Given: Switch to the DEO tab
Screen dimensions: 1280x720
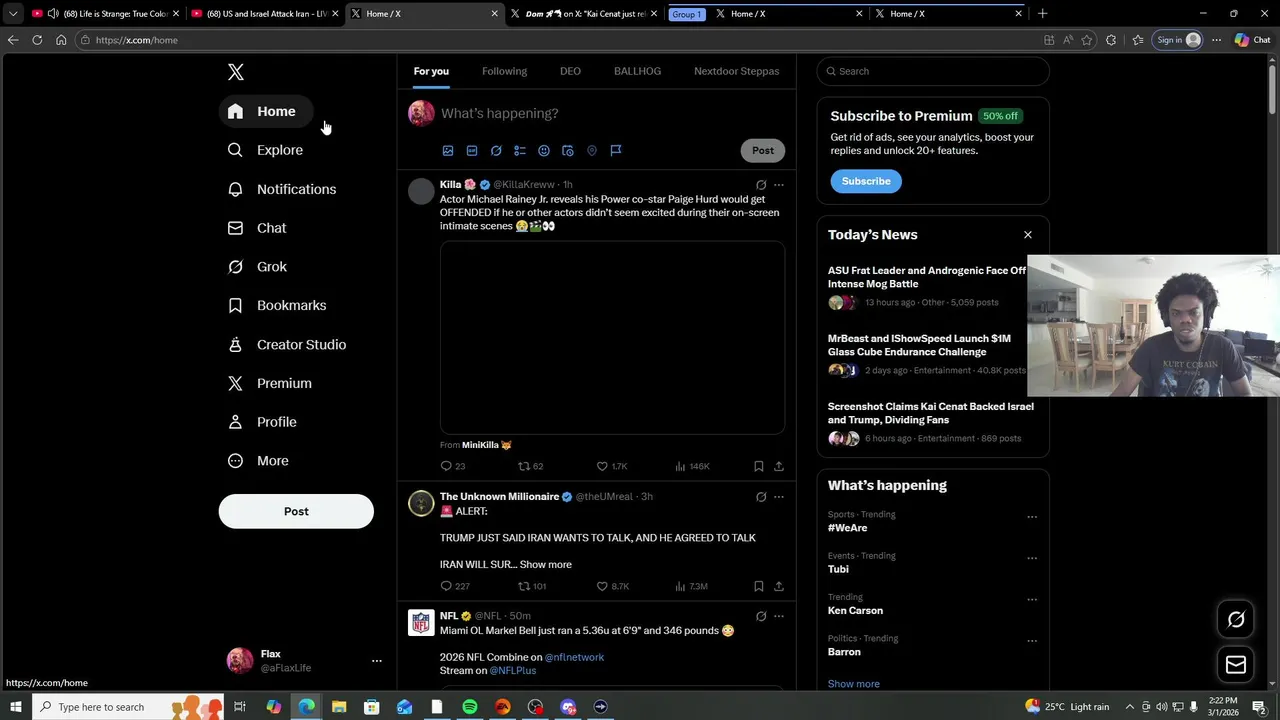Looking at the screenshot, I should 570,71.
